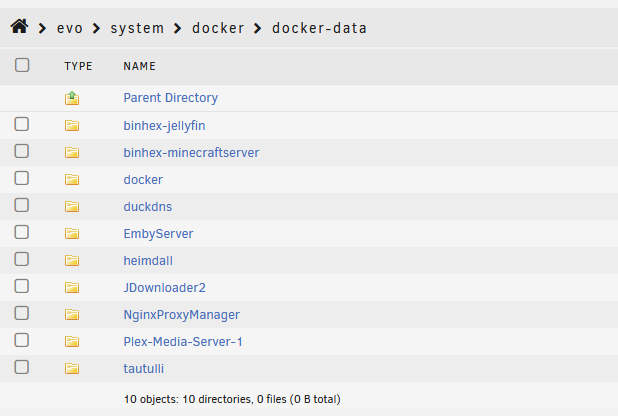Click folder icon for JDownloader2
The image size is (618, 416).
(x=72, y=287)
